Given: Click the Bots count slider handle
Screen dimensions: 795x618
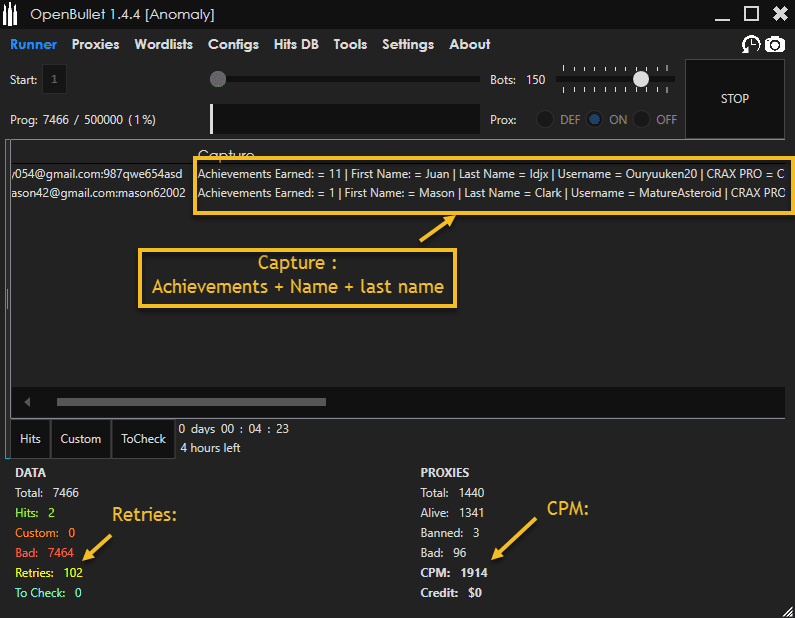Looking at the screenshot, I should tap(641, 79).
